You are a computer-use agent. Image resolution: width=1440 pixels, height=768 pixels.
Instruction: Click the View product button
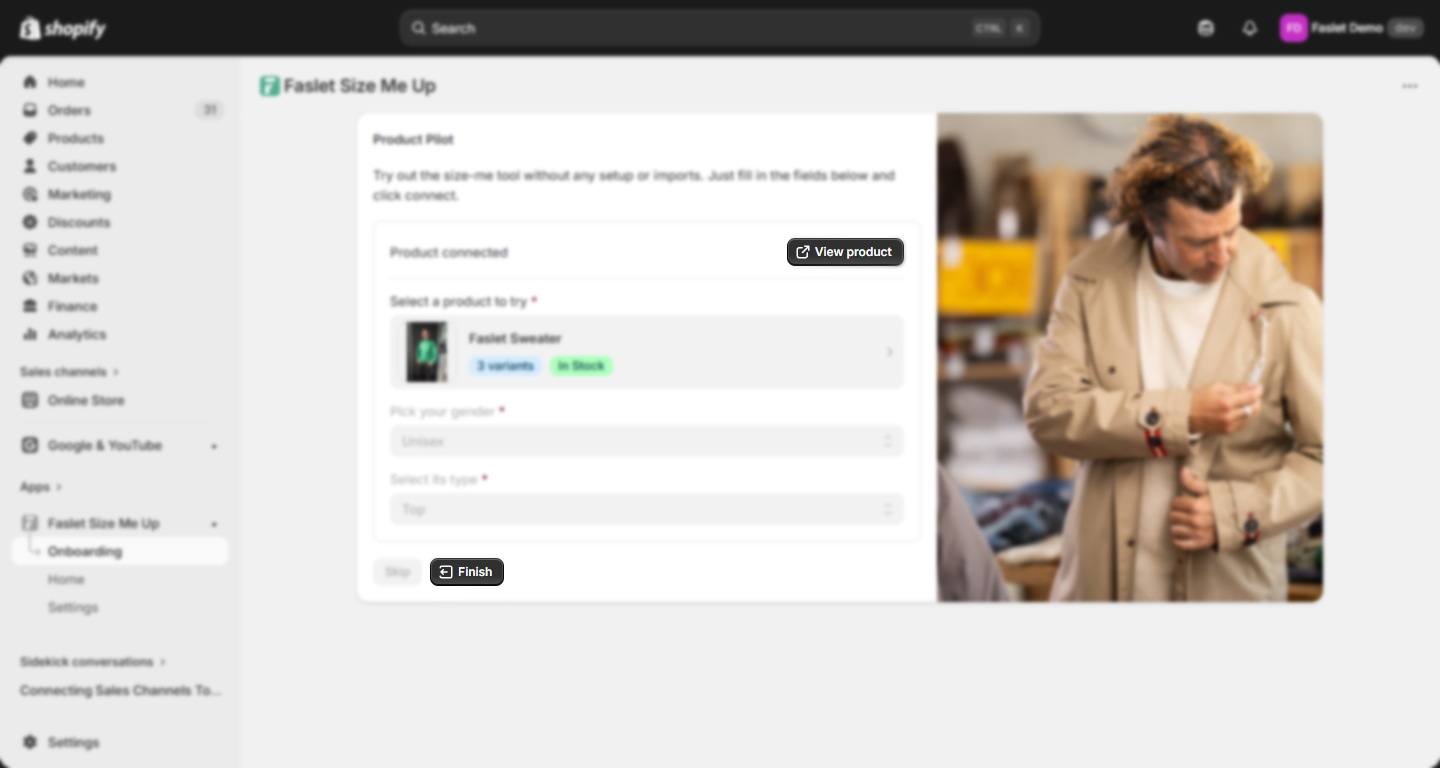pos(845,252)
